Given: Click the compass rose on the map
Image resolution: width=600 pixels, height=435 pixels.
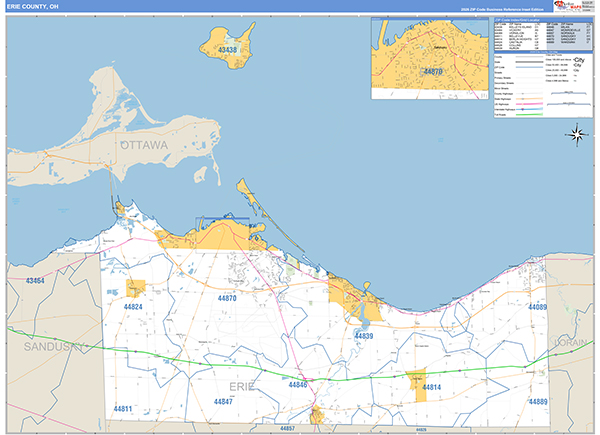Looking at the screenshot, I should (577, 133).
